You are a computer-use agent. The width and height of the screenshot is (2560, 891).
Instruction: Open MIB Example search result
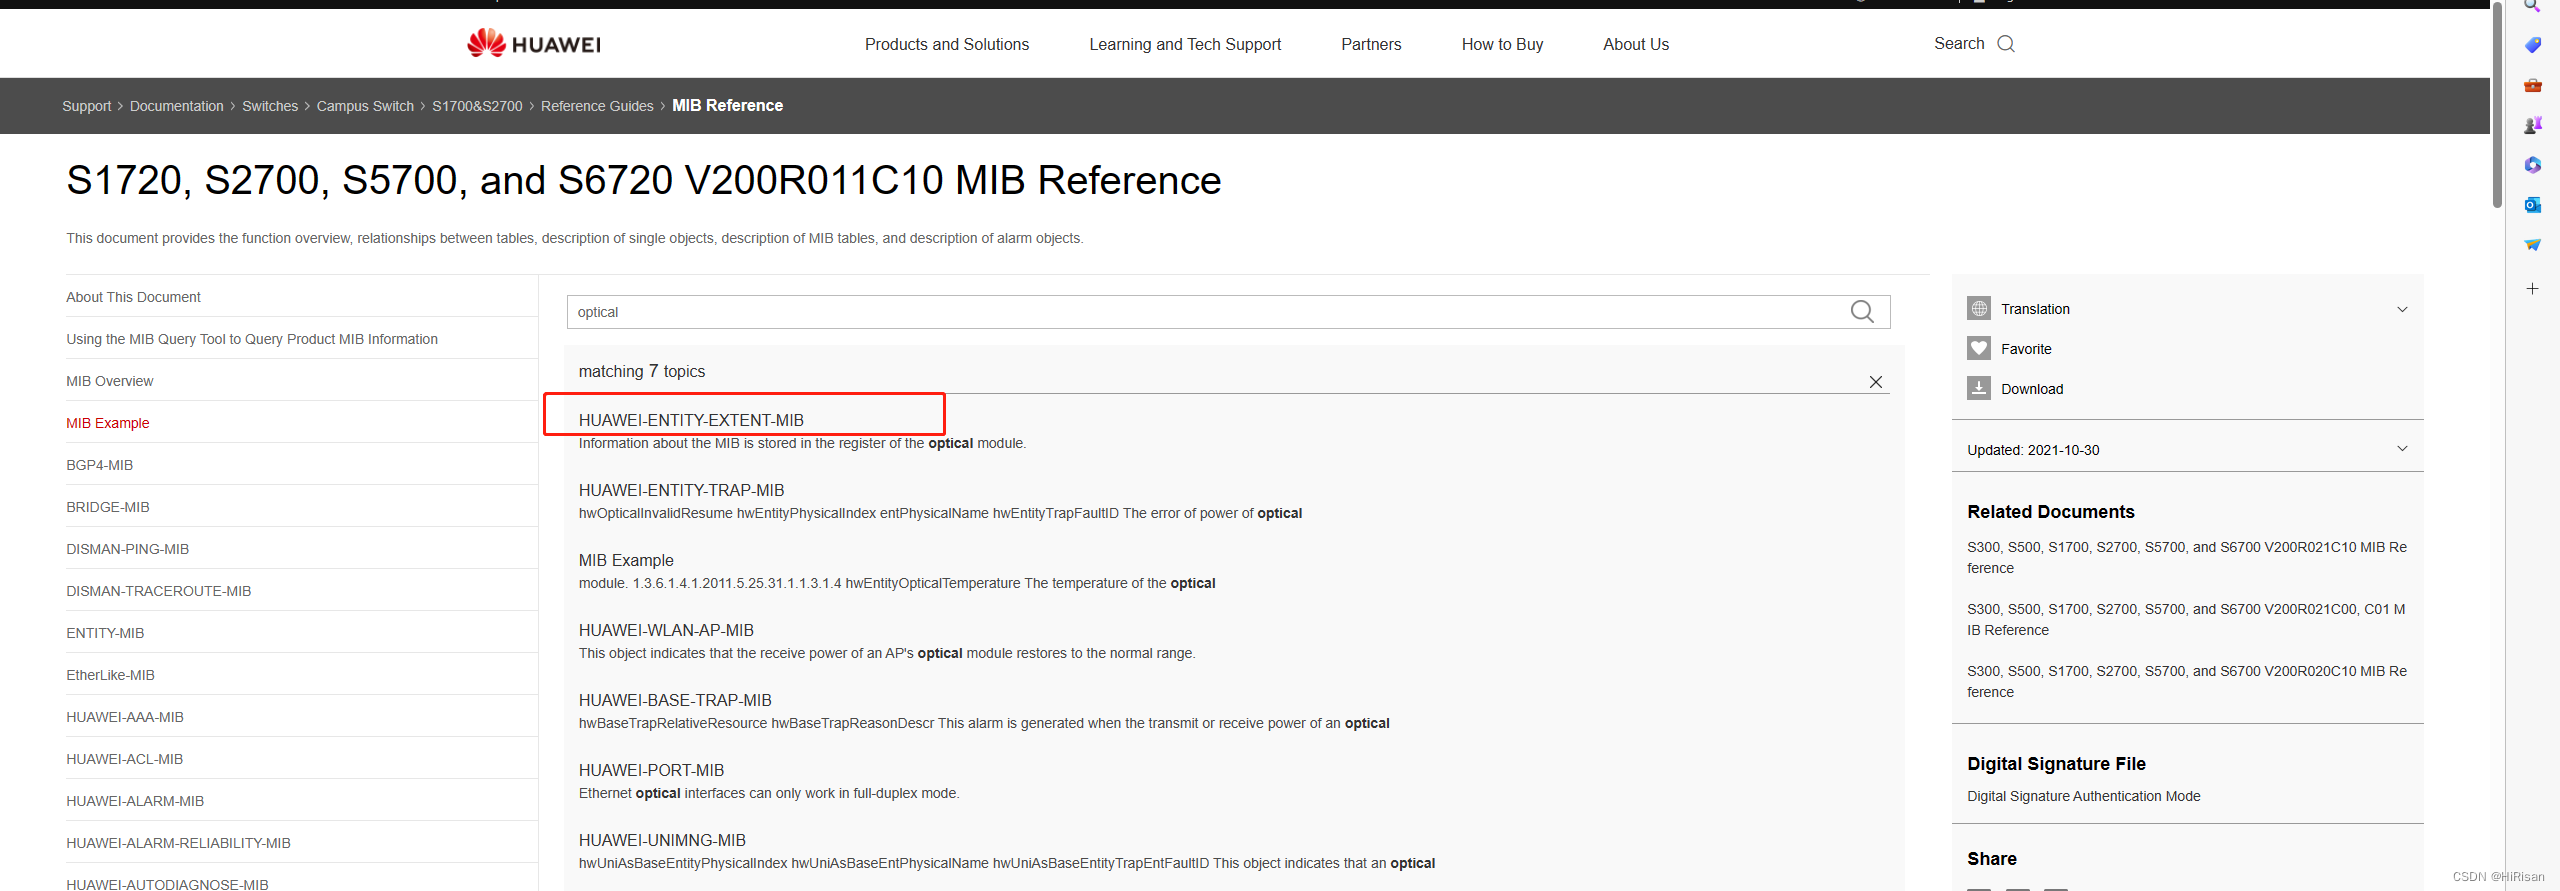coord(626,560)
